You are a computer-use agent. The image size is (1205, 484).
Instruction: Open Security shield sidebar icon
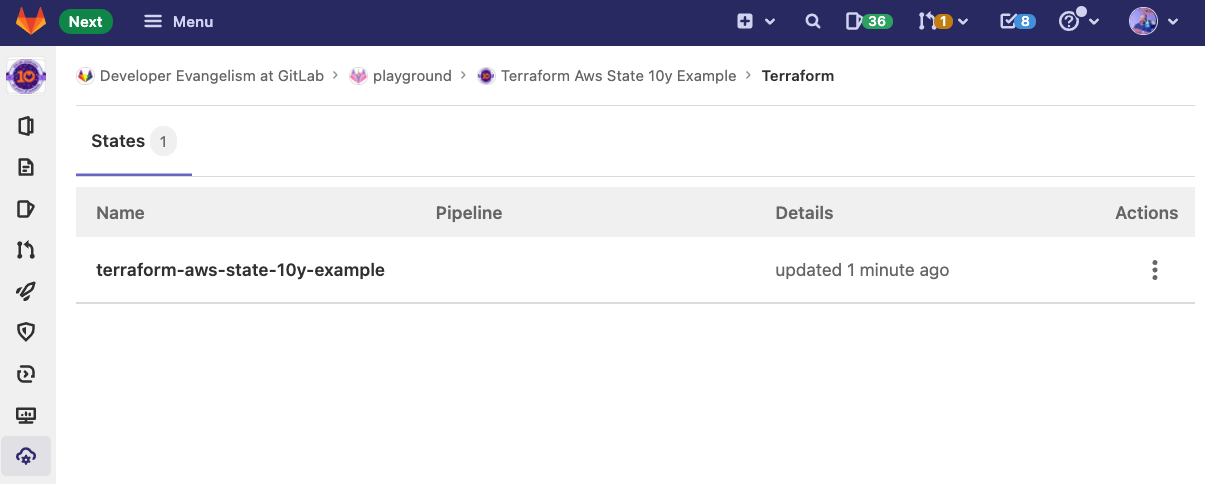click(x=26, y=332)
